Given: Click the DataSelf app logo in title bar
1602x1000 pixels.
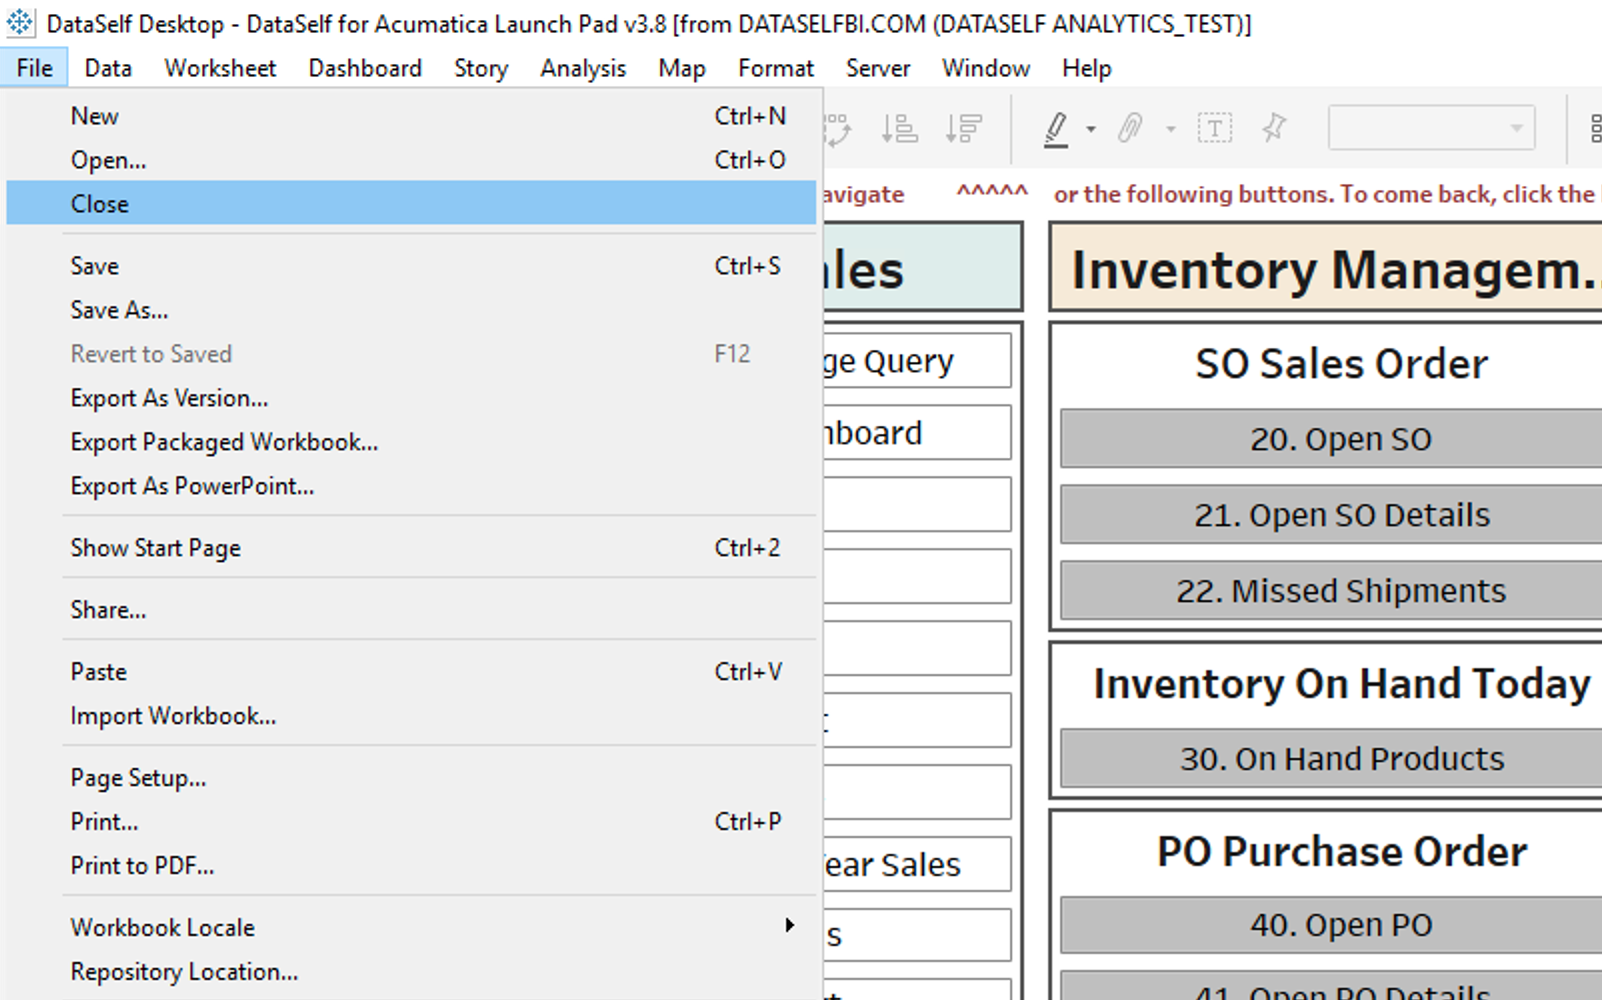Looking at the screenshot, I should [x=20, y=23].
